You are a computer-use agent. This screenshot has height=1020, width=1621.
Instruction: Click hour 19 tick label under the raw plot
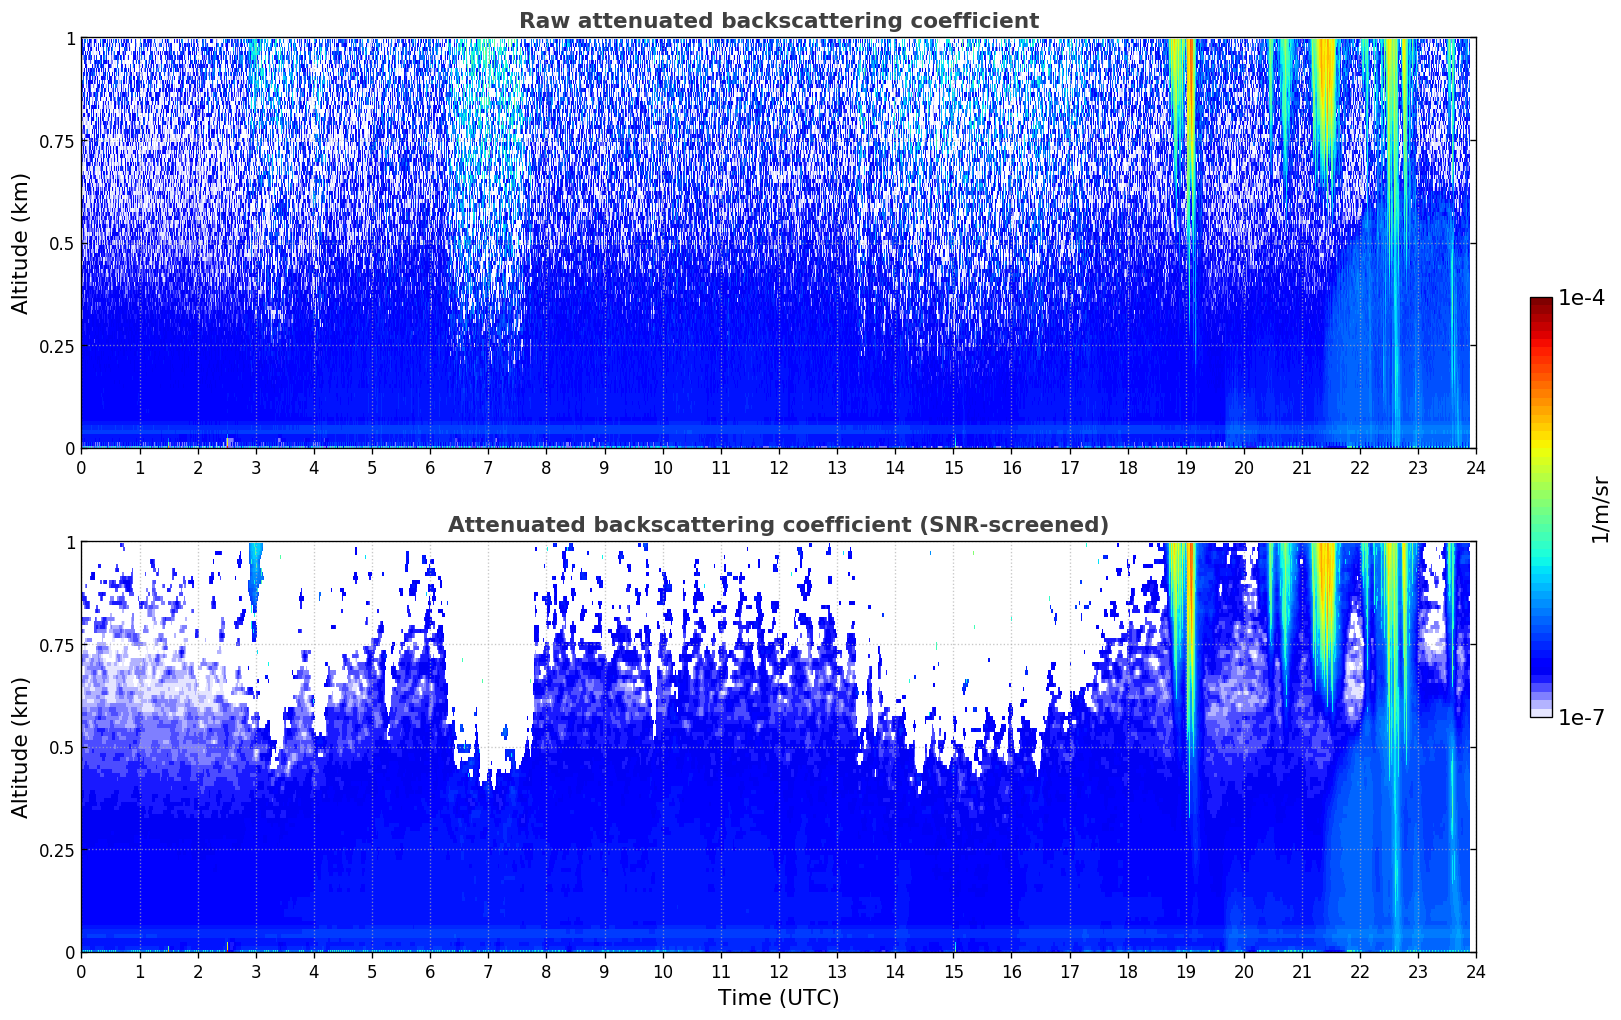(x=1185, y=468)
